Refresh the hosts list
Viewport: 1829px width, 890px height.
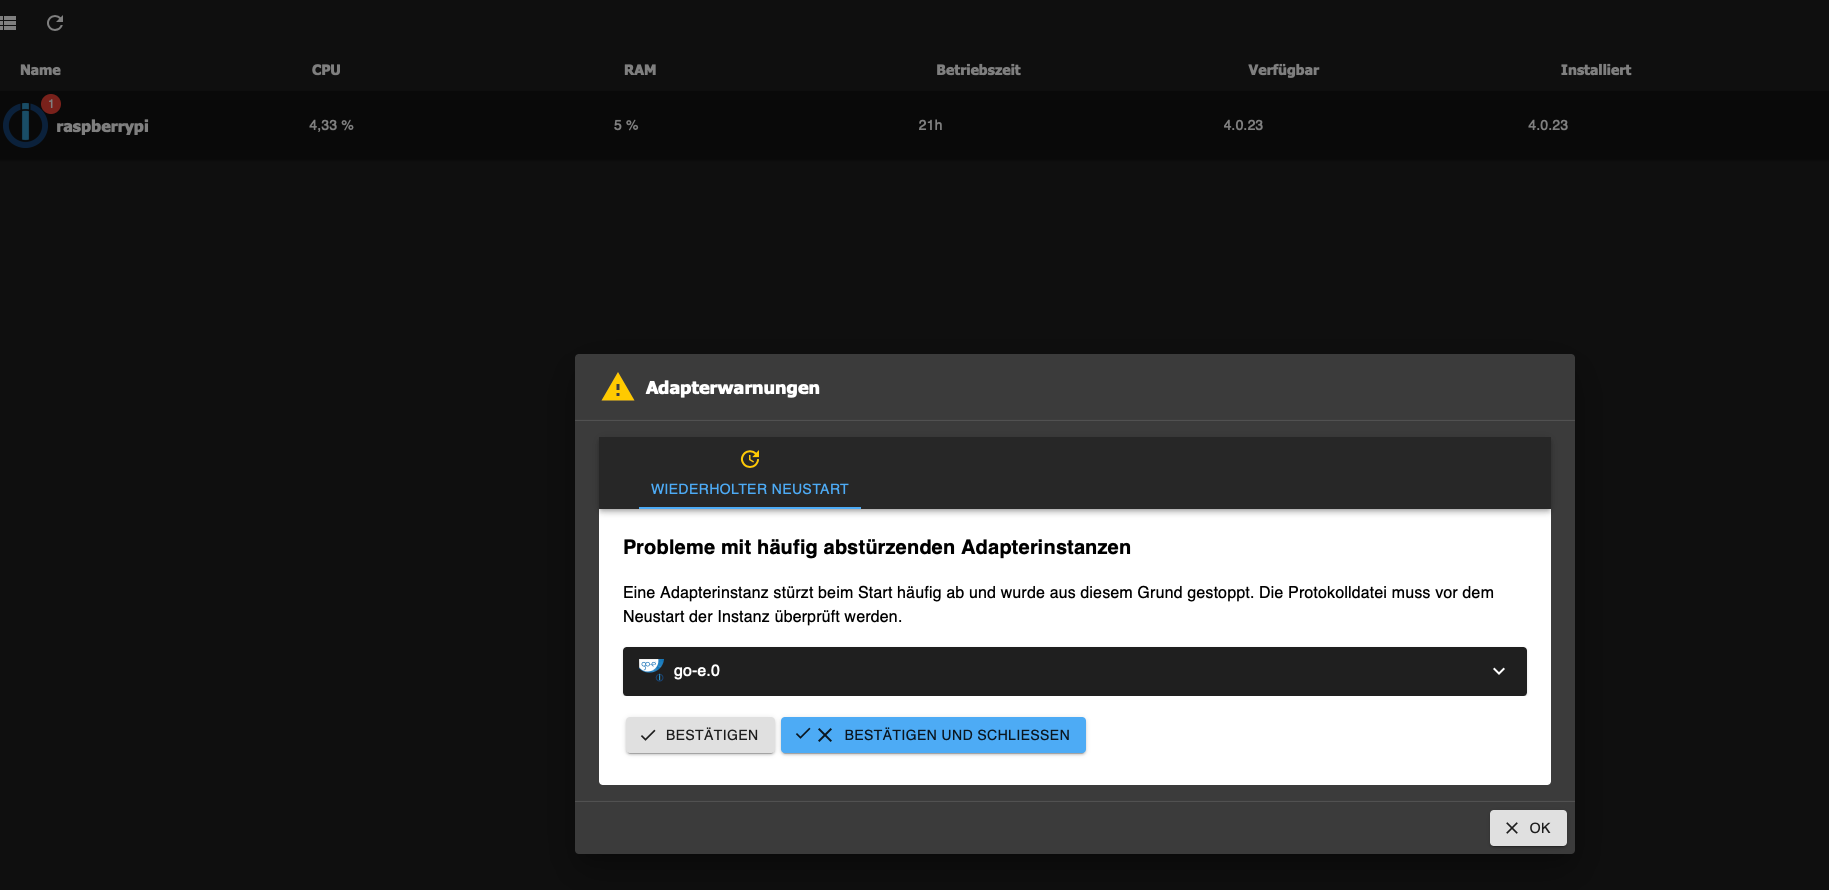tap(55, 23)
